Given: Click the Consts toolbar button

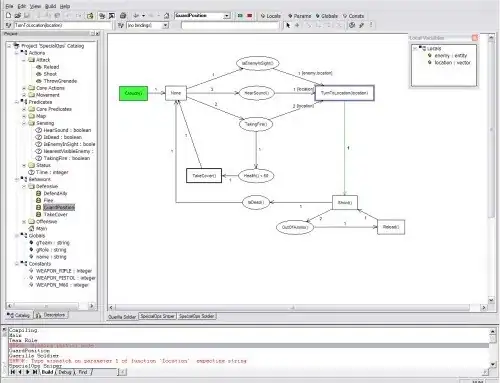Looking at the screenshot, I should tap(353, 16).
